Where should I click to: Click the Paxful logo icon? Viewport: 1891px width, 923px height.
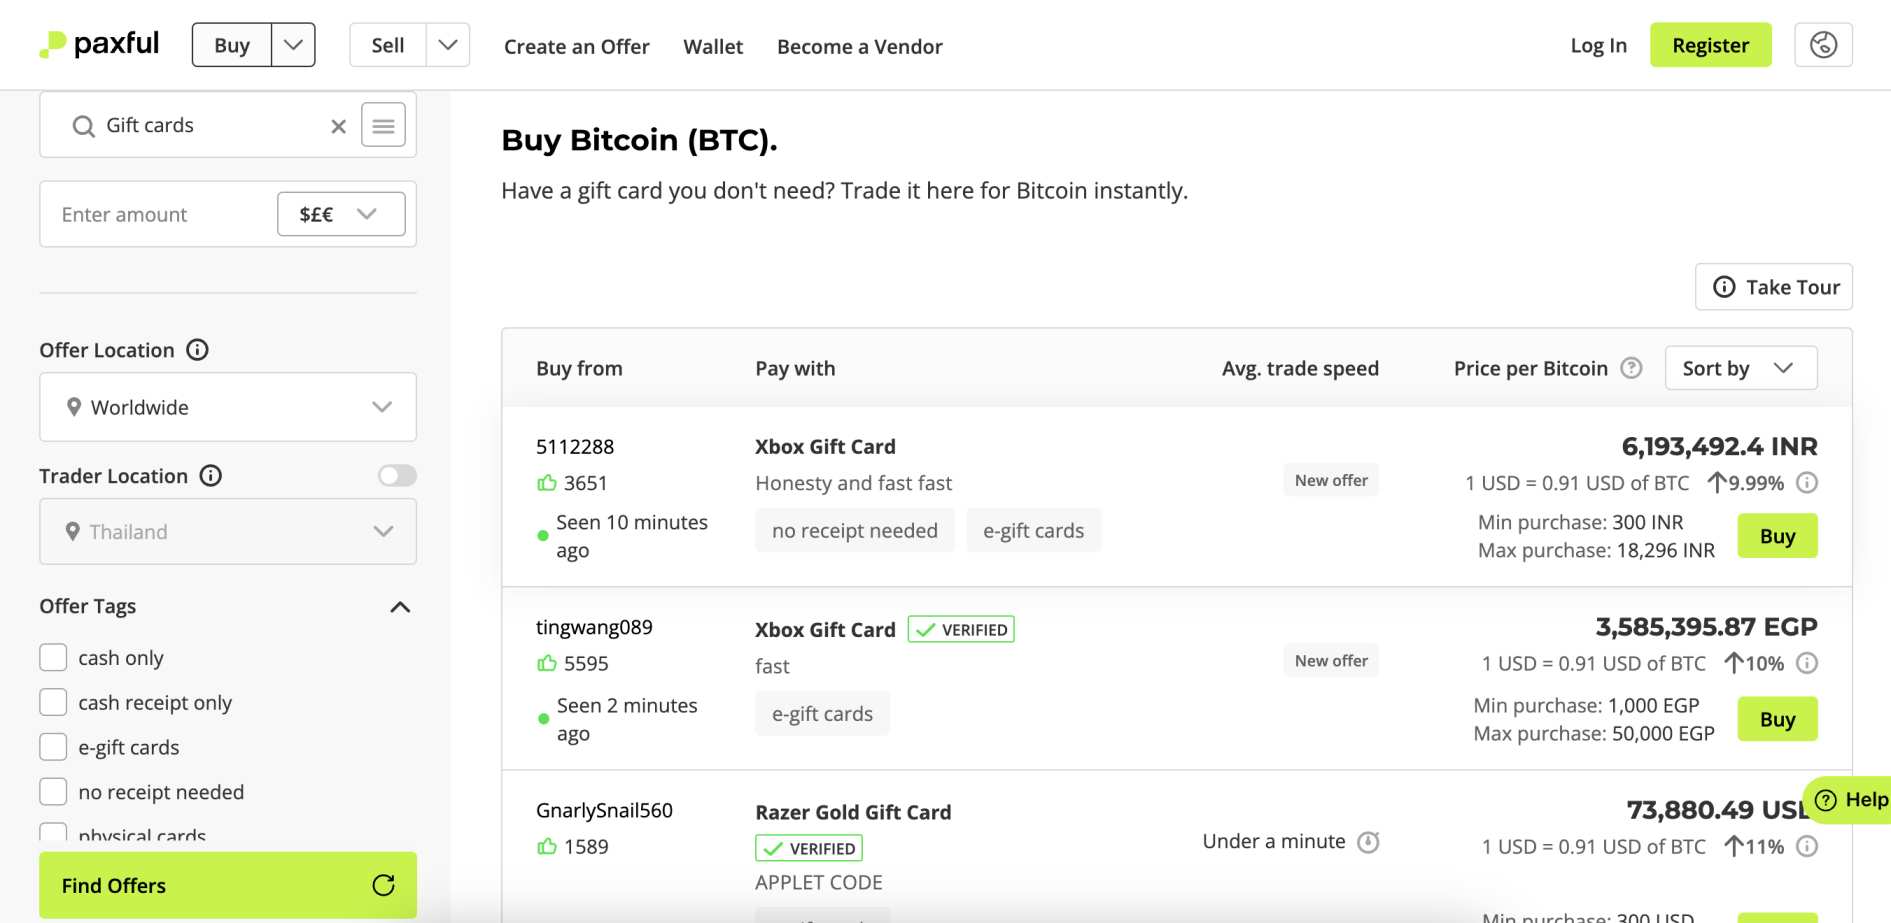pyautogui.click(x=52, y=45)
